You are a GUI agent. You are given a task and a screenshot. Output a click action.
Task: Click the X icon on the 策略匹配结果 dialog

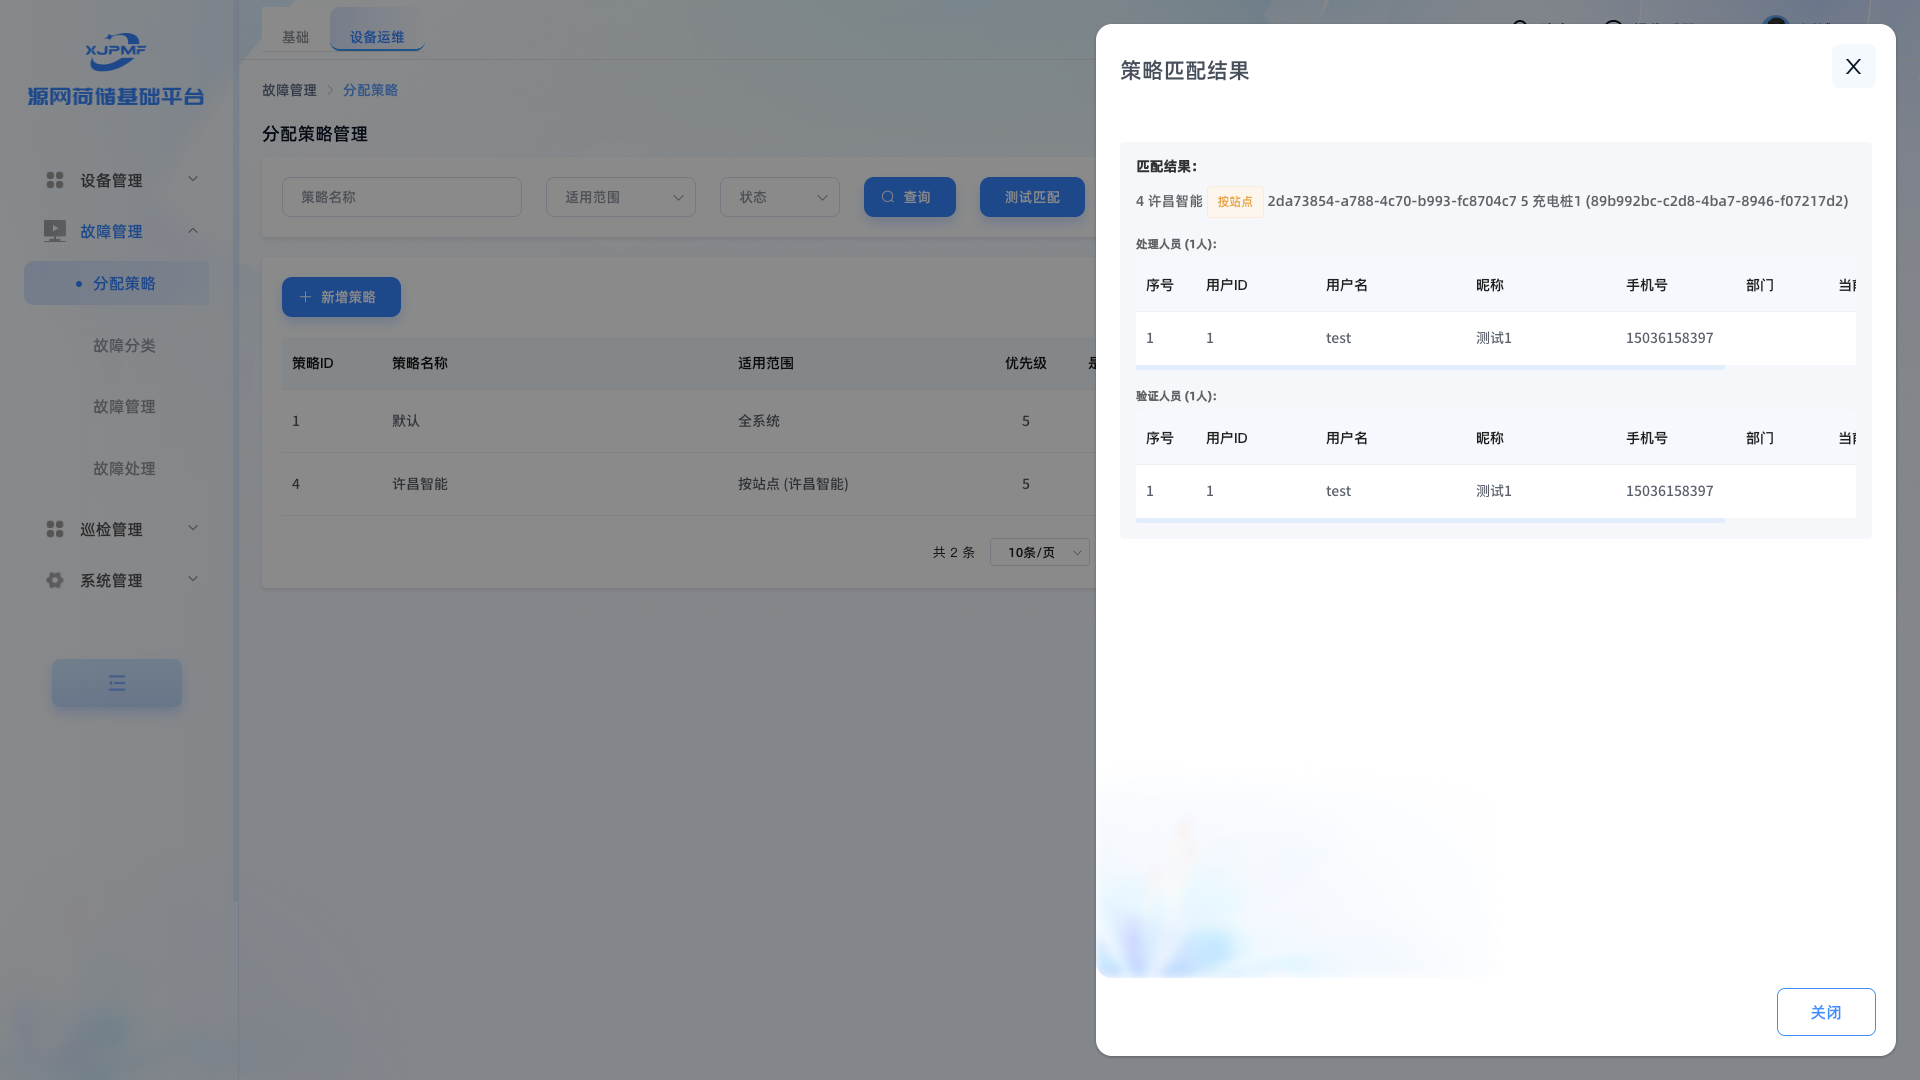[1853, 66]
